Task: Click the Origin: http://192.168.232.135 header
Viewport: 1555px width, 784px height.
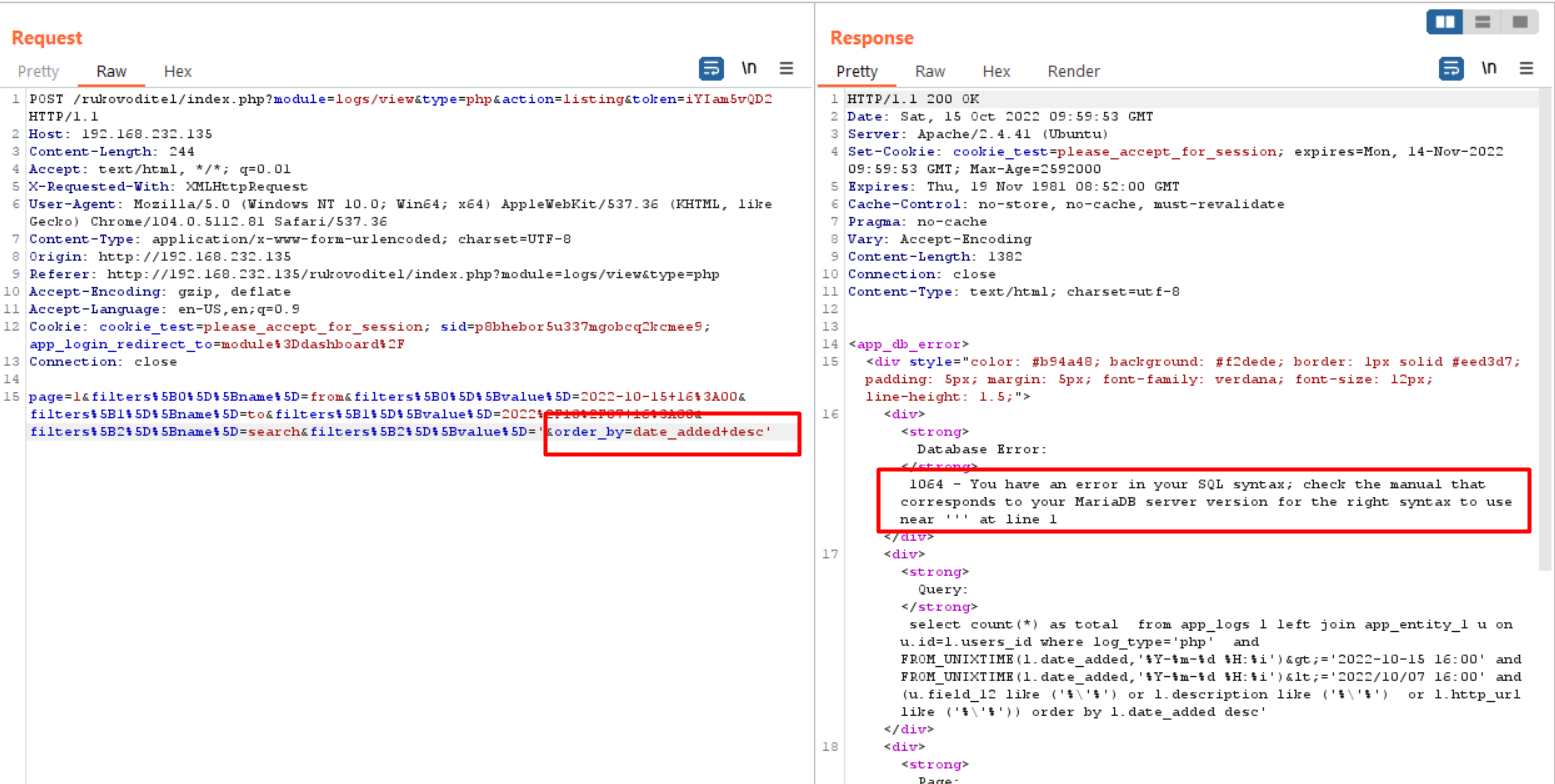Action: tap(162, 257)
